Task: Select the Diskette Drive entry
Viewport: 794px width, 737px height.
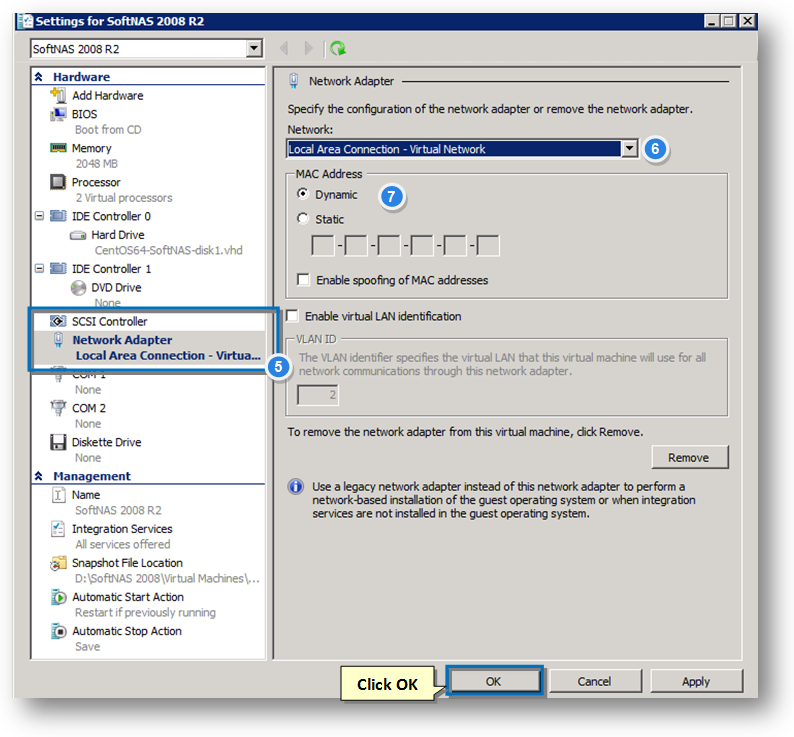Action: point(106,442)
